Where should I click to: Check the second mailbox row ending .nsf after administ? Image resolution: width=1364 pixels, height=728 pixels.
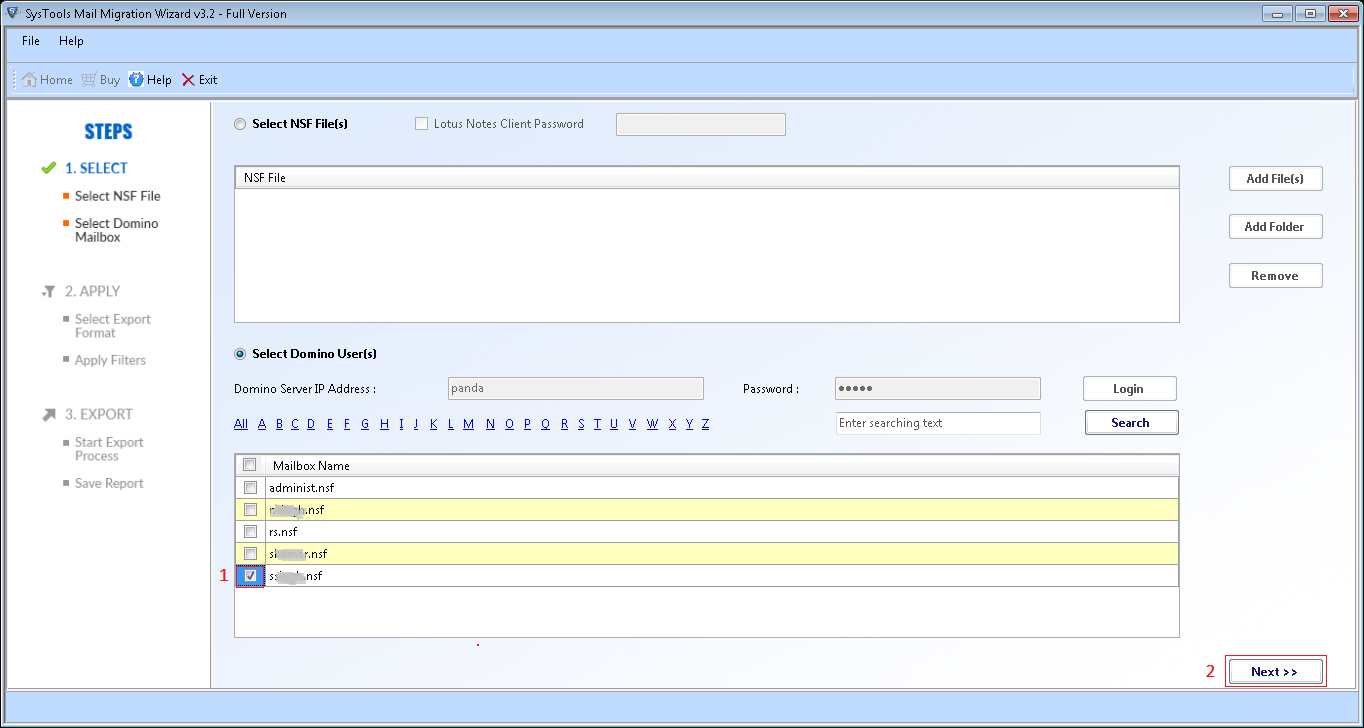point(250,510)
